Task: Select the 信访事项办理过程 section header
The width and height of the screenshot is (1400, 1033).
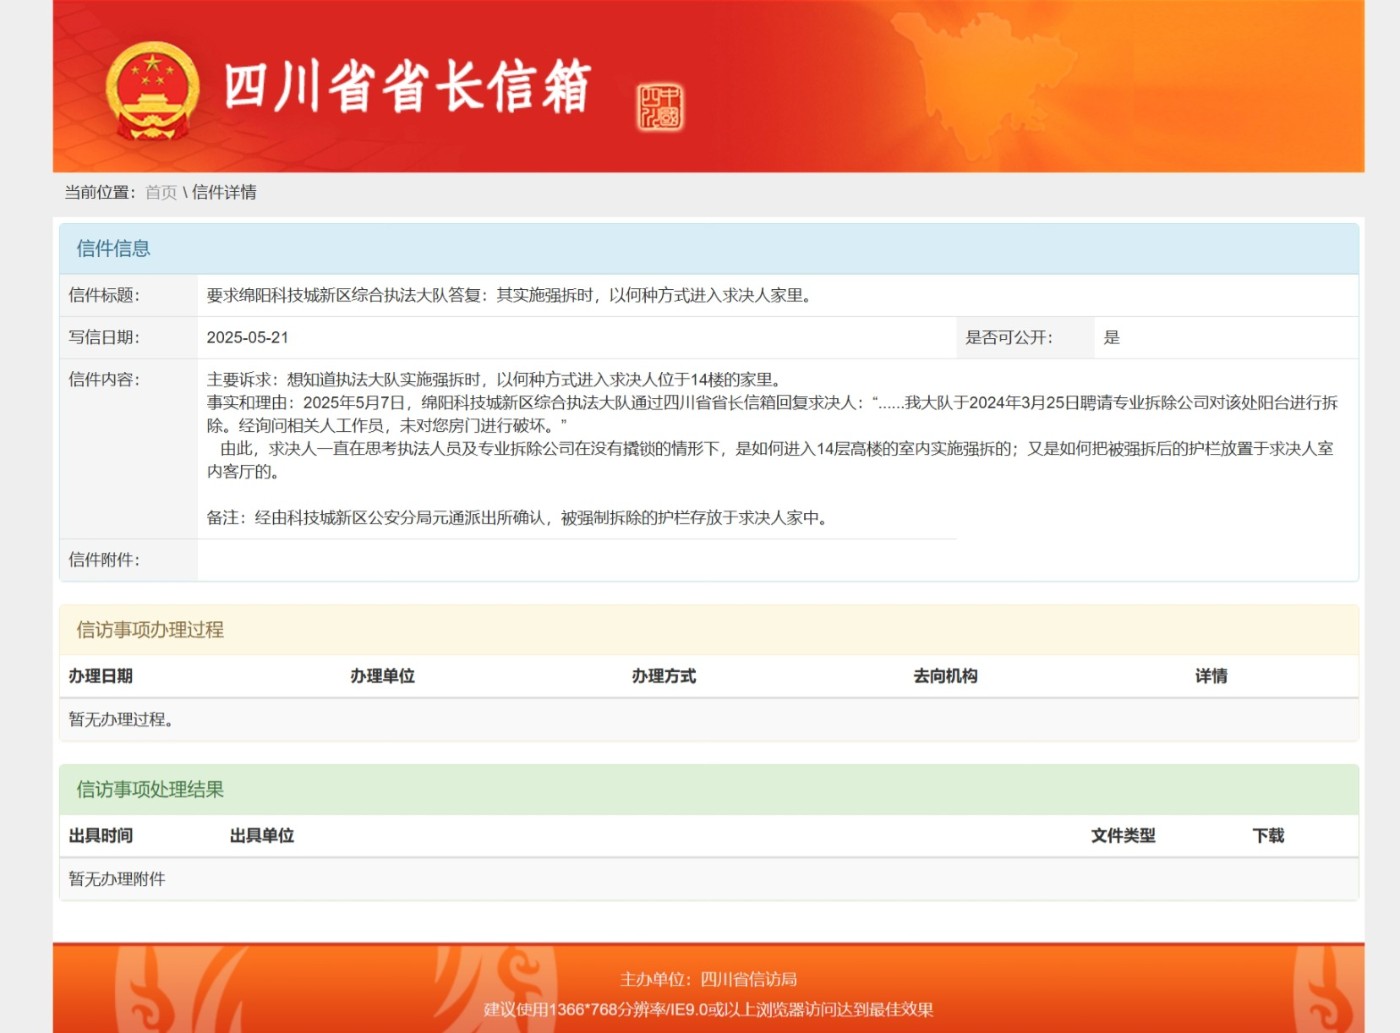Action: pos(150,630)
